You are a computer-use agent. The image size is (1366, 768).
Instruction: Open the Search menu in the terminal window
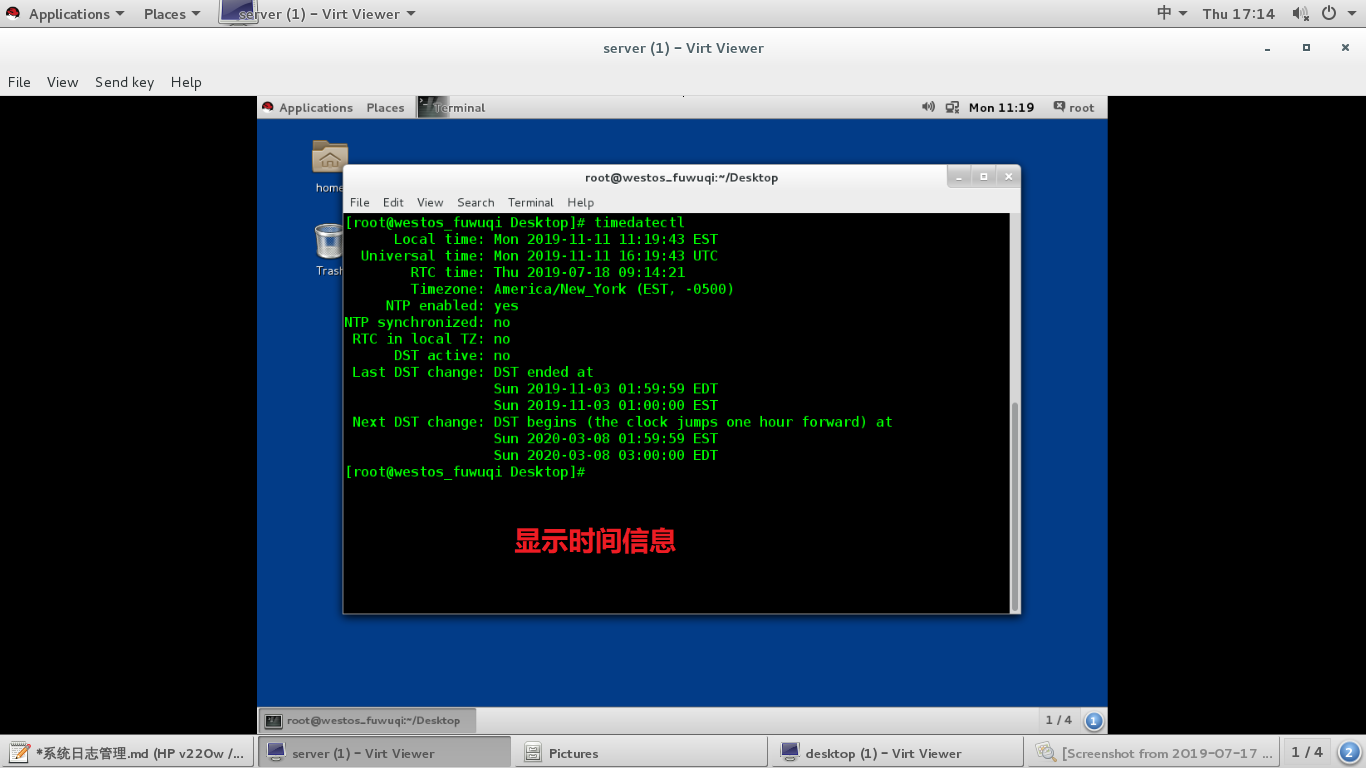coord(475,202)
